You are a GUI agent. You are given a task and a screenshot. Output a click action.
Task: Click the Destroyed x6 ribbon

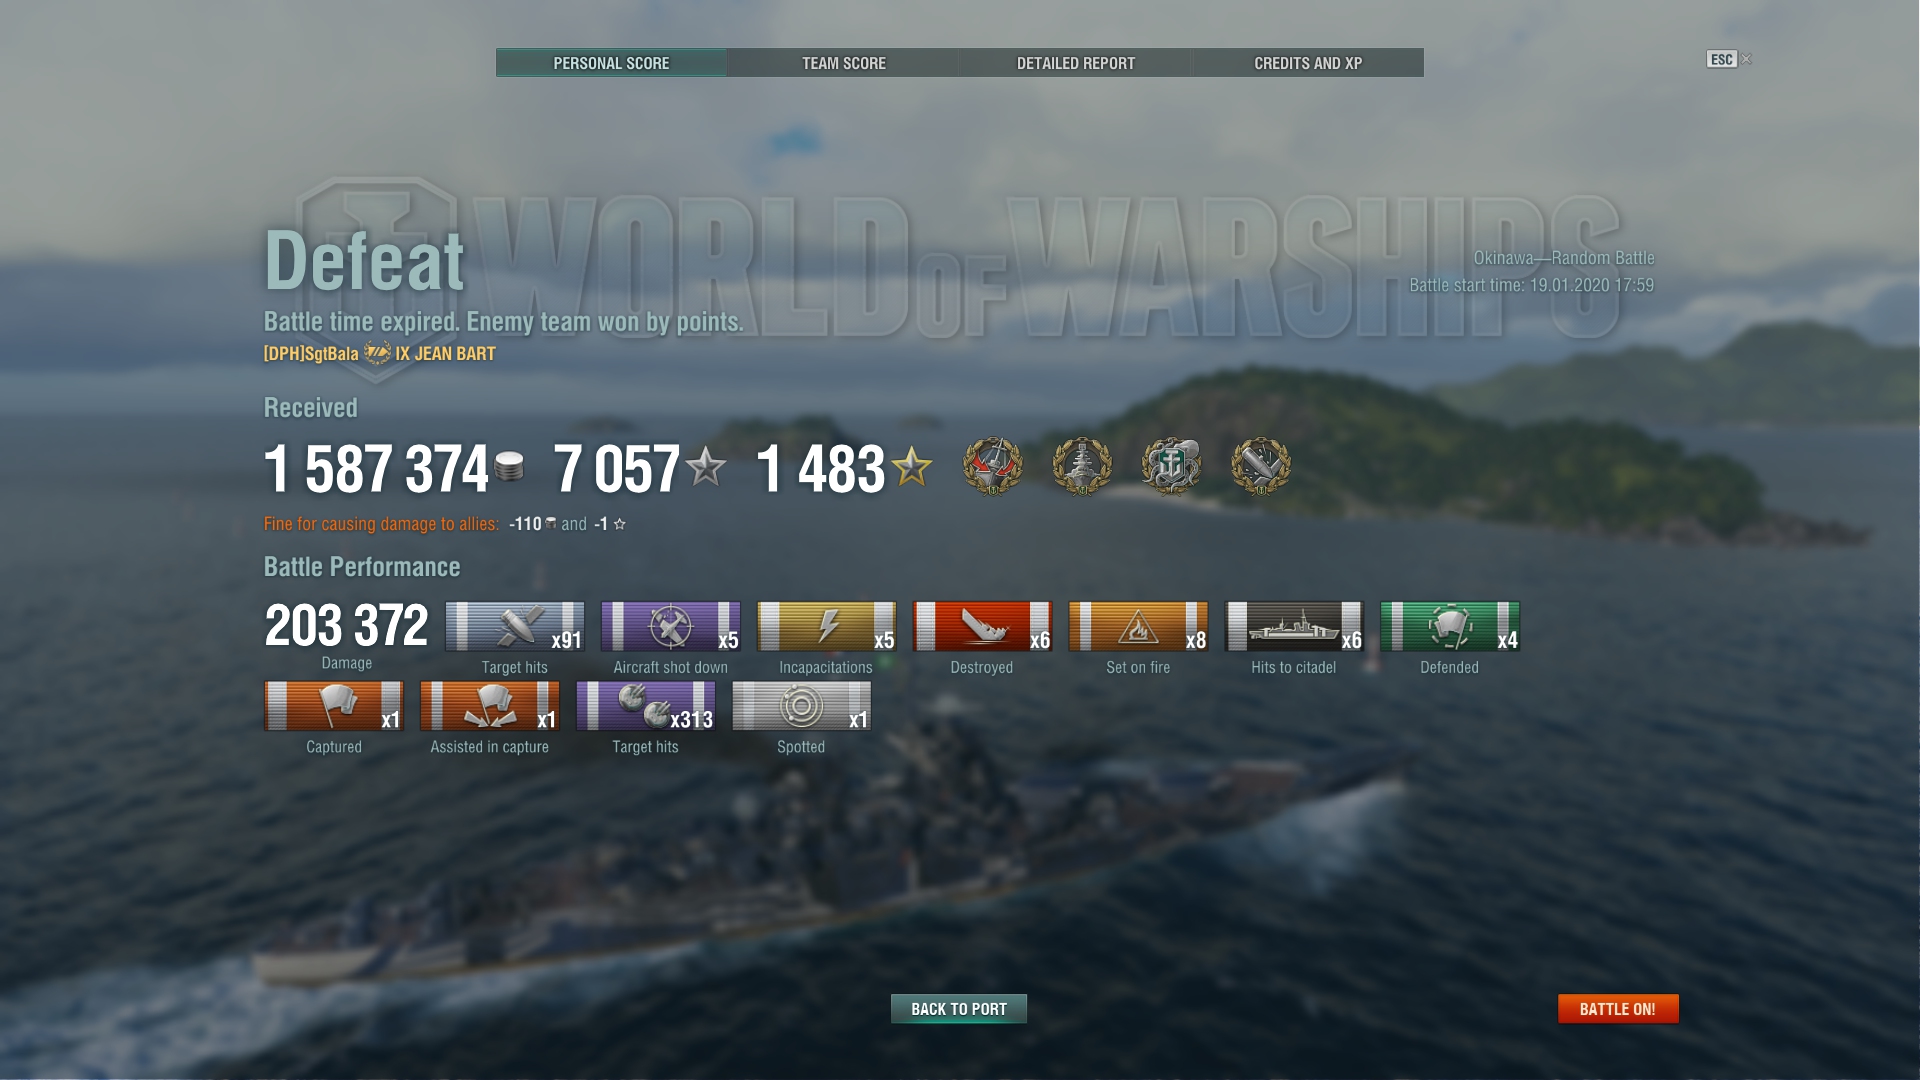click(x=982, y=626)
